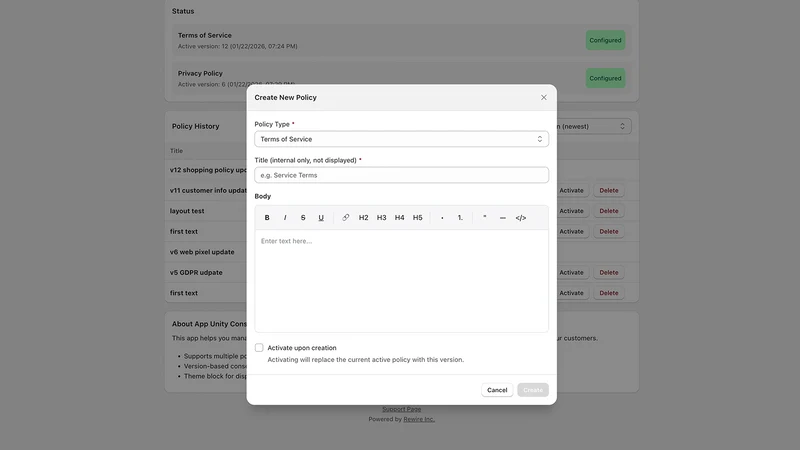800x450 pixels.
Task: Apply H4 heading style
Action: click(399, 217)
